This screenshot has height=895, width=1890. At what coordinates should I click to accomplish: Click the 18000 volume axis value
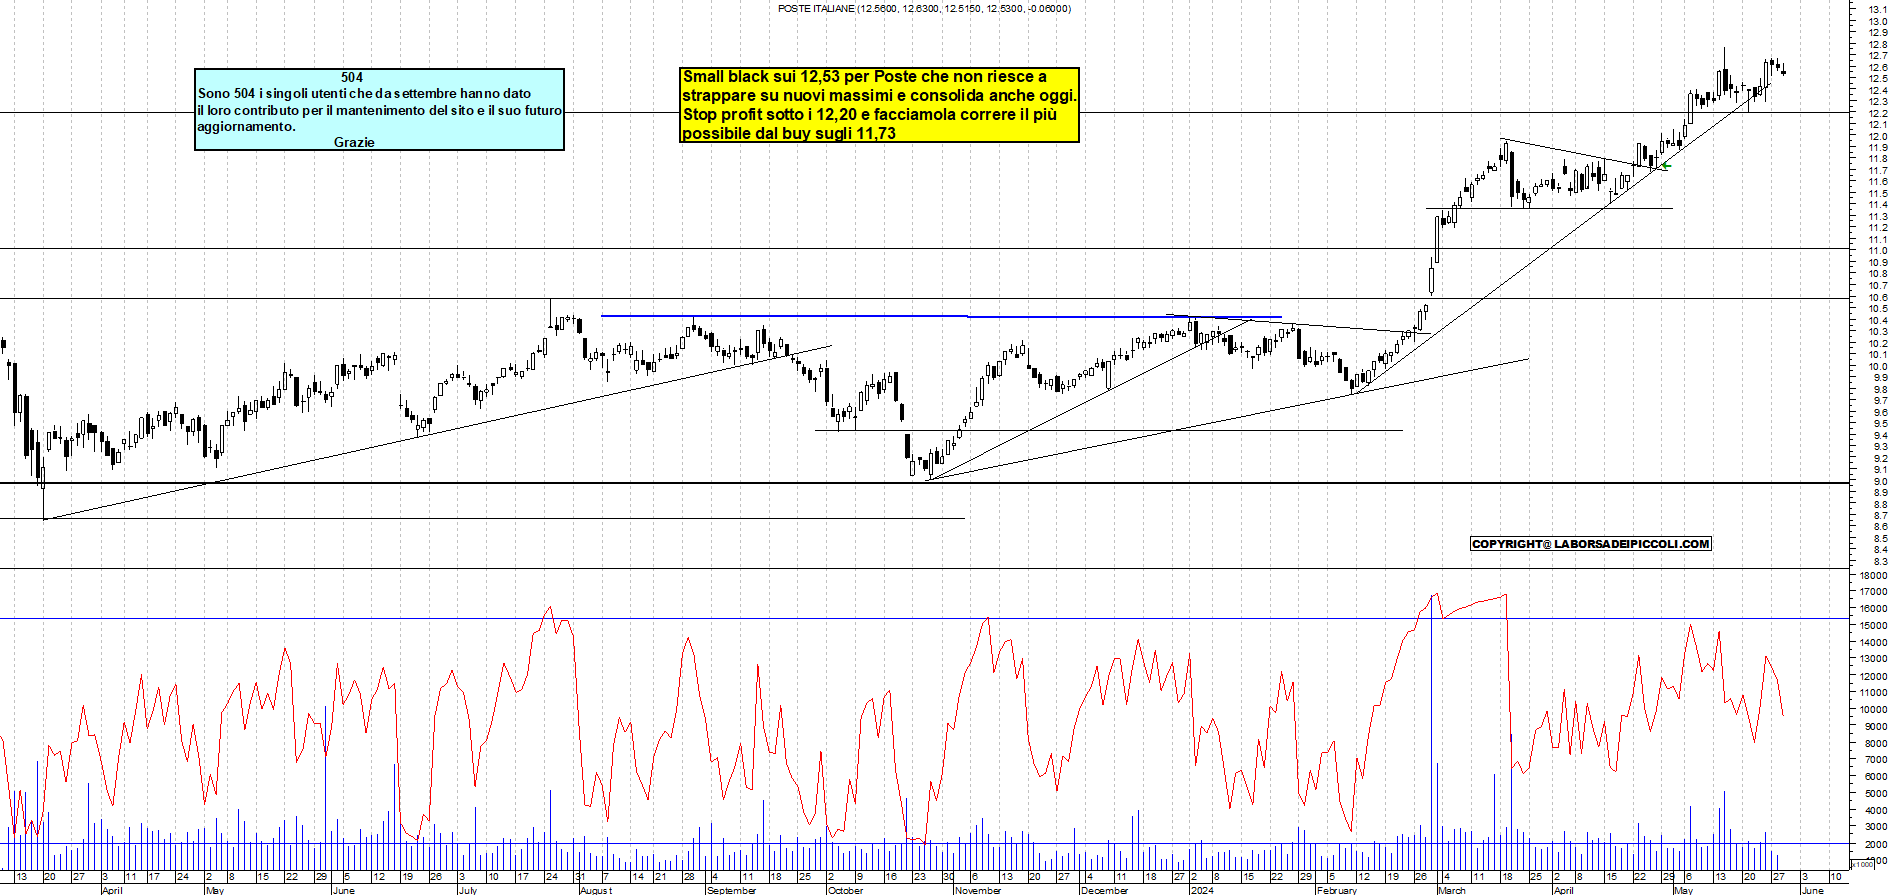point(1873,575)
